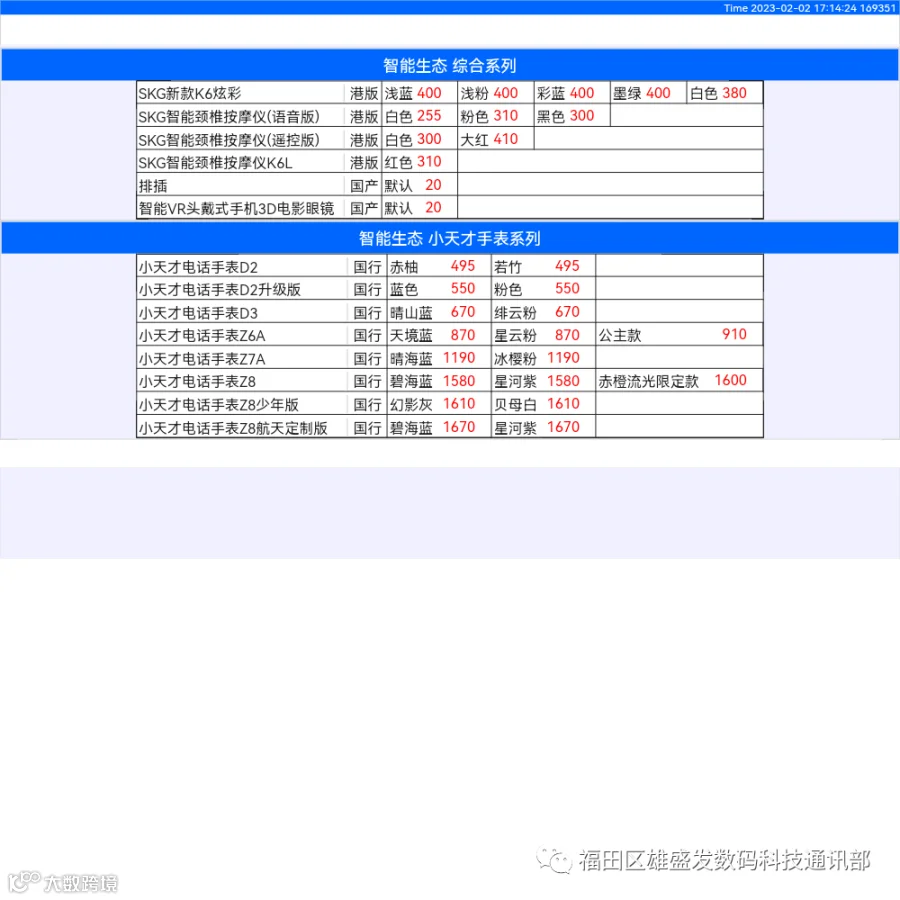Click 港版 cell in SKG新款K6炫彩 row
The height and width of the screenshot is (900, 900).
pyautogui.click(x=364, y=93)
